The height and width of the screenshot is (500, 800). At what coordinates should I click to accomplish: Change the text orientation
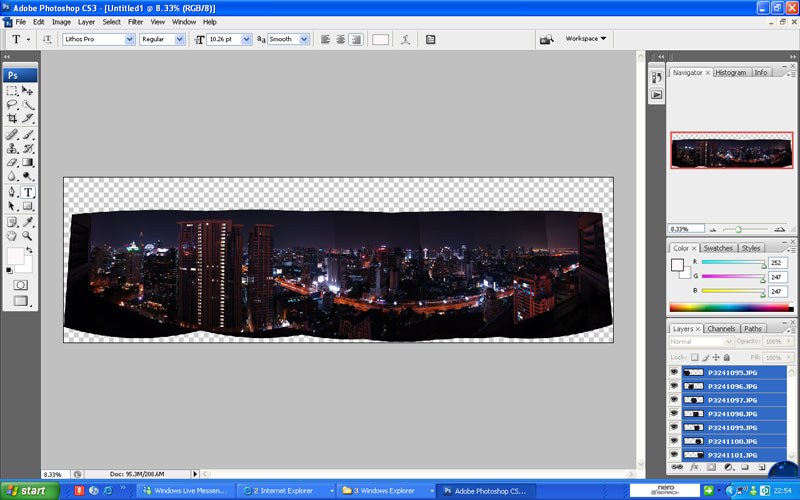pos(47,39)
